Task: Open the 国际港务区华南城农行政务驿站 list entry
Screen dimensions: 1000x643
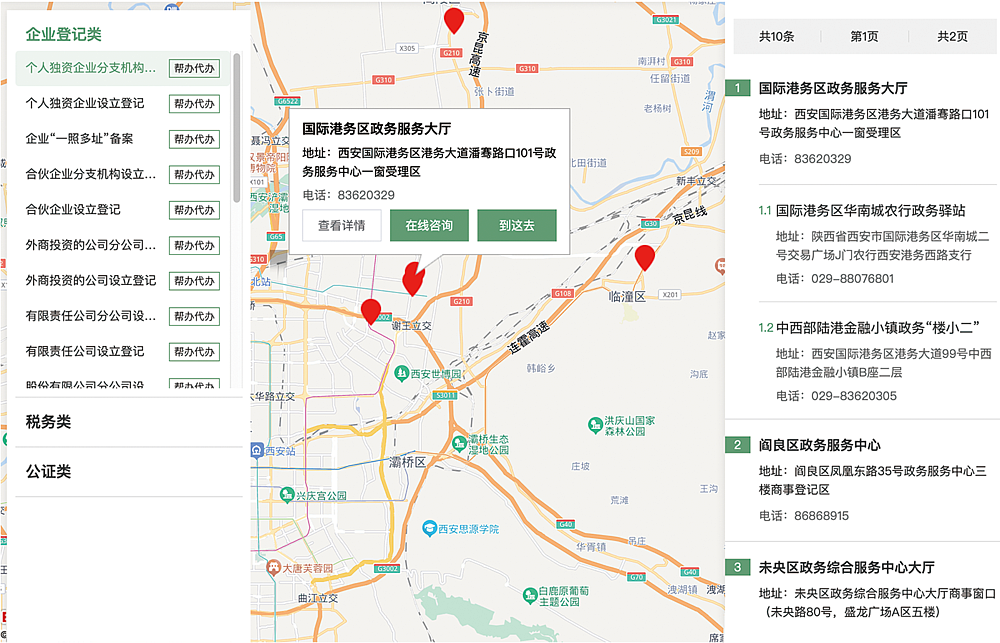Action: 870,211
